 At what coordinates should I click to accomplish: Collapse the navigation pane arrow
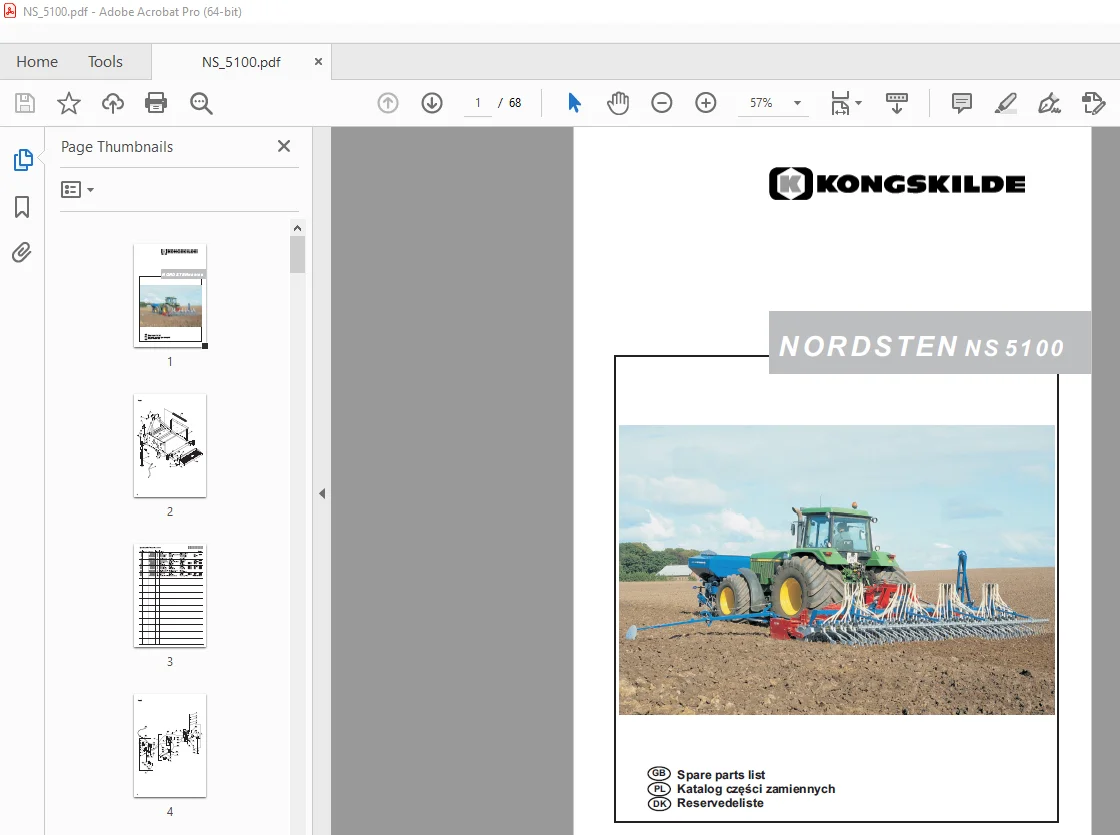[x=322, y=494]
